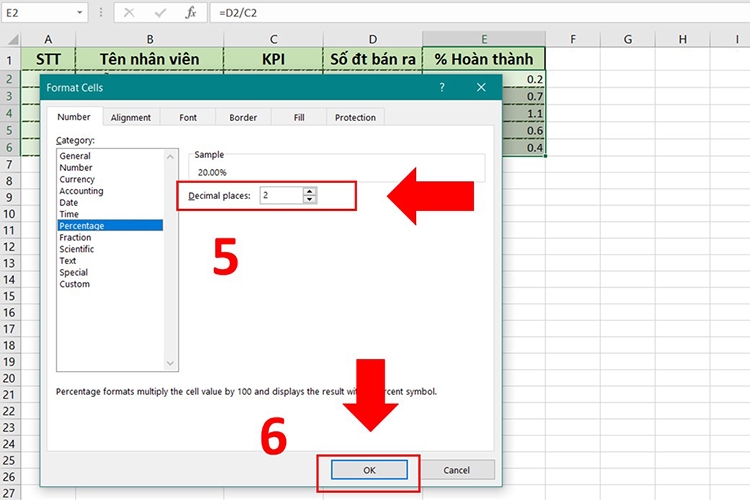This screenshot has height=500, width=750.
Task: Click the Decimal places input field
Action: coord(281,195)
